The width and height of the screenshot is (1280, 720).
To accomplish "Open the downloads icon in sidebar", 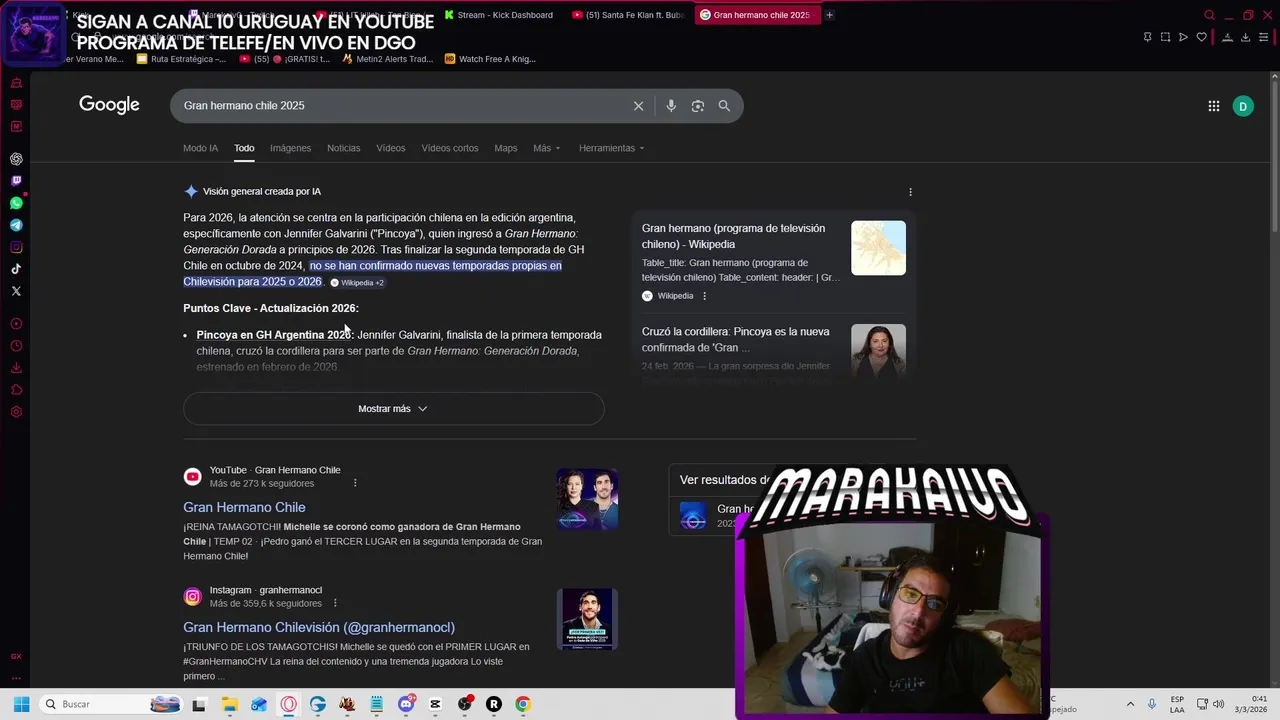I will (x=16, y=368).
